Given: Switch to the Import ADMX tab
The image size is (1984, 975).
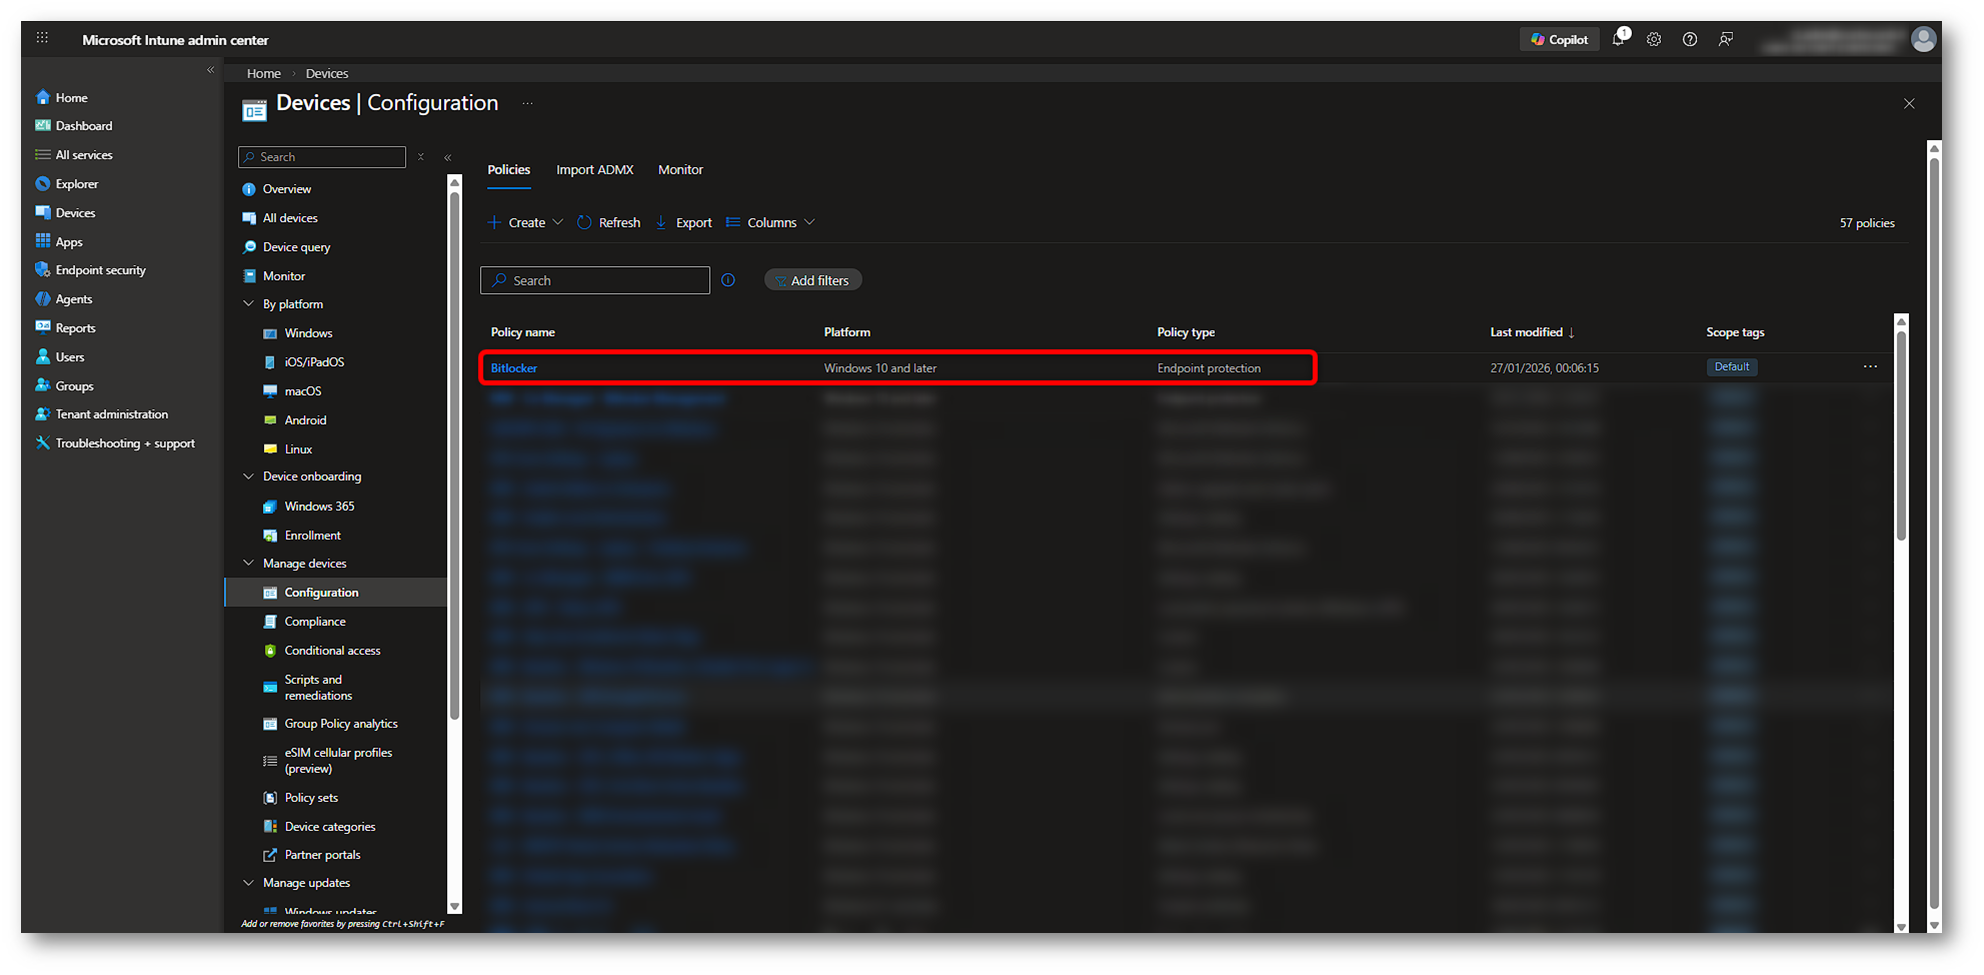Looking at the screenshot, I should 595,170.
